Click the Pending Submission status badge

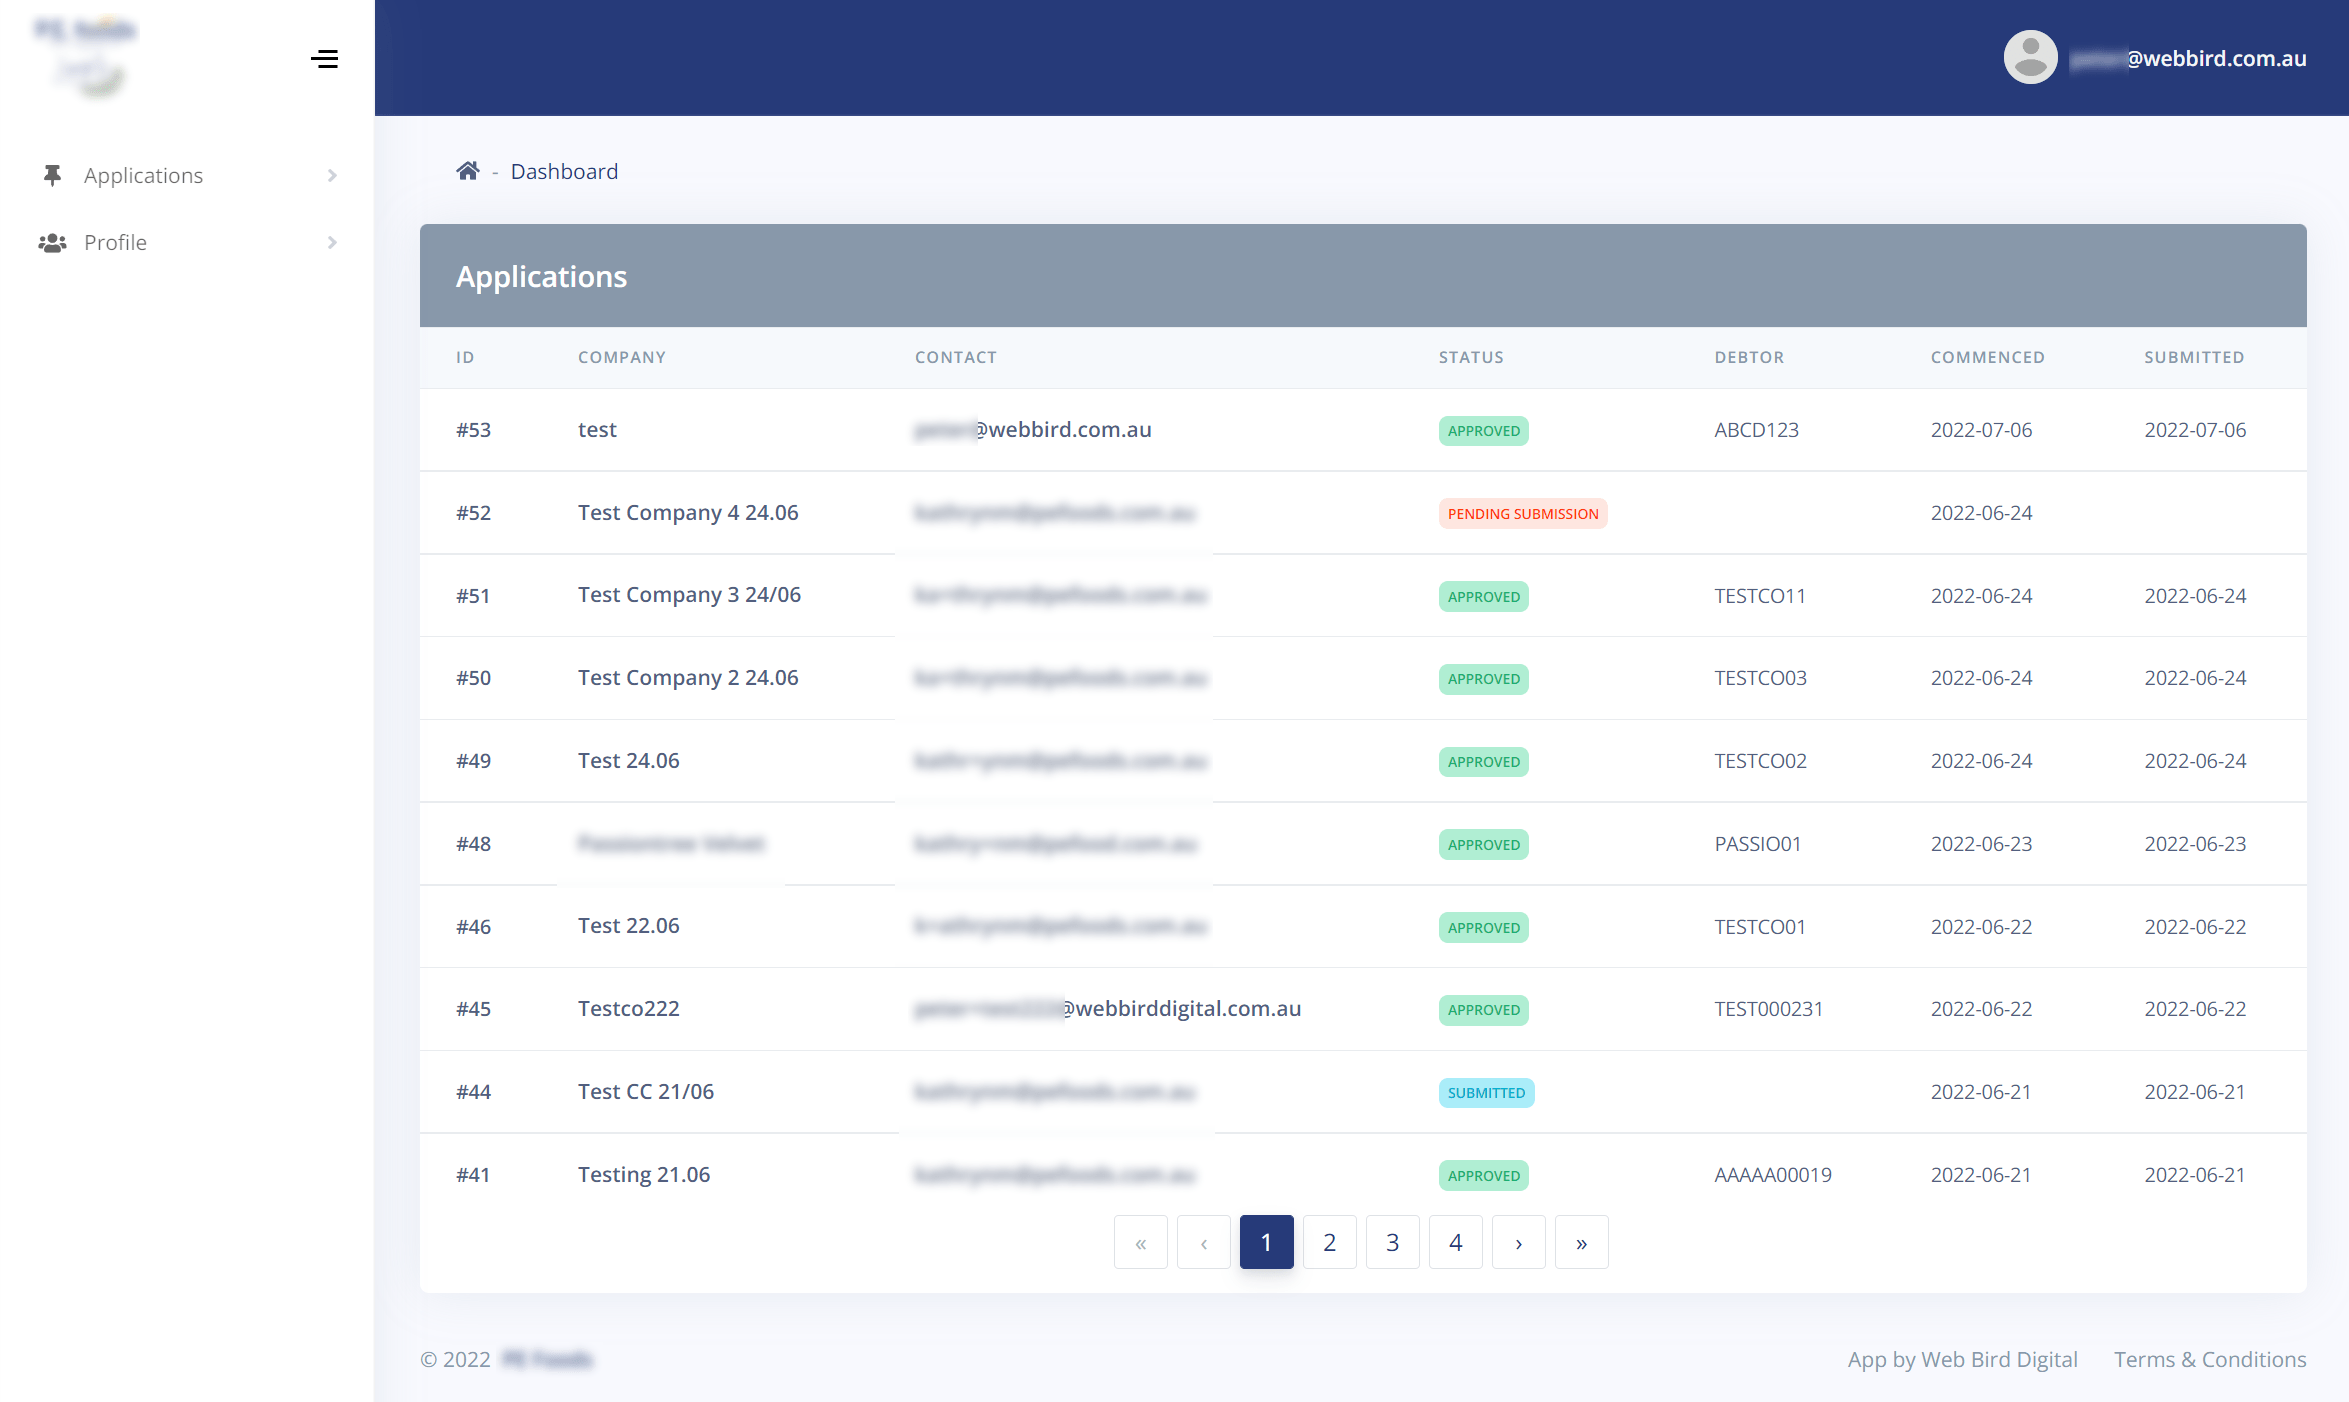pyautogui.click(x=1523, y=514)
